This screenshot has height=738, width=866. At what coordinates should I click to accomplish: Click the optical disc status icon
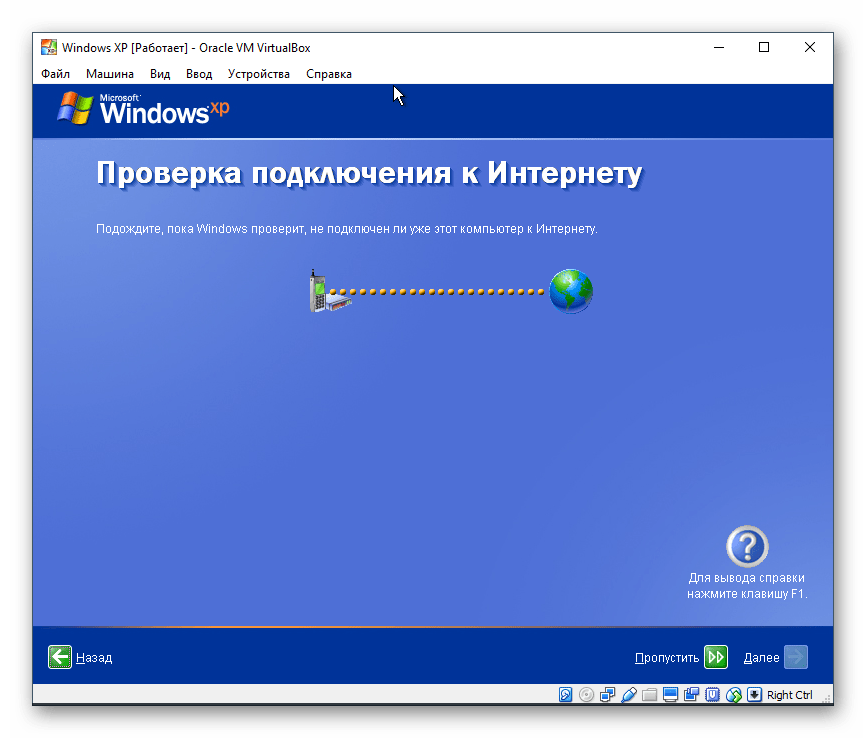(587, 694)
